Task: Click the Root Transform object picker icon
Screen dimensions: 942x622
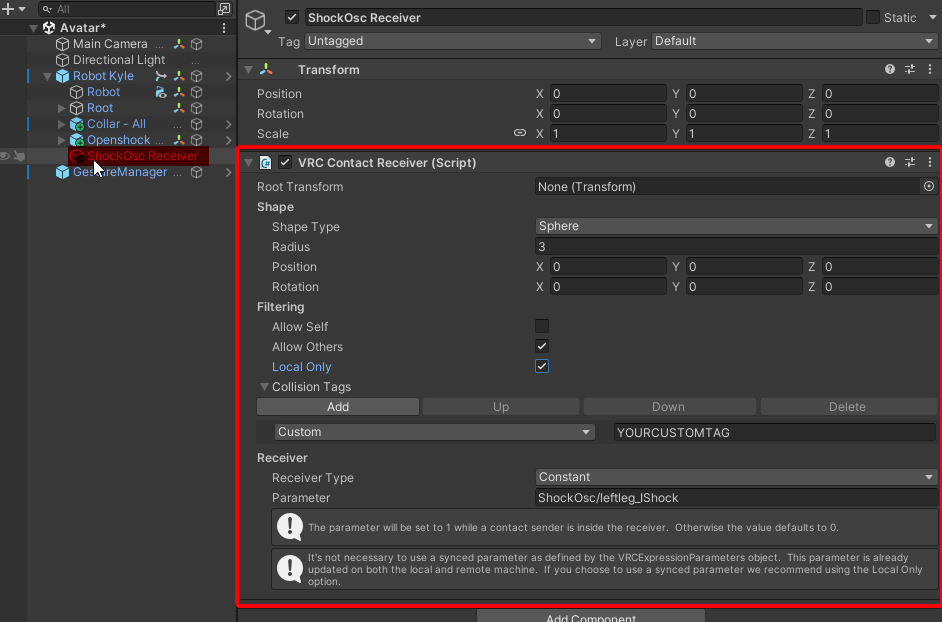Action: [929, 186]
